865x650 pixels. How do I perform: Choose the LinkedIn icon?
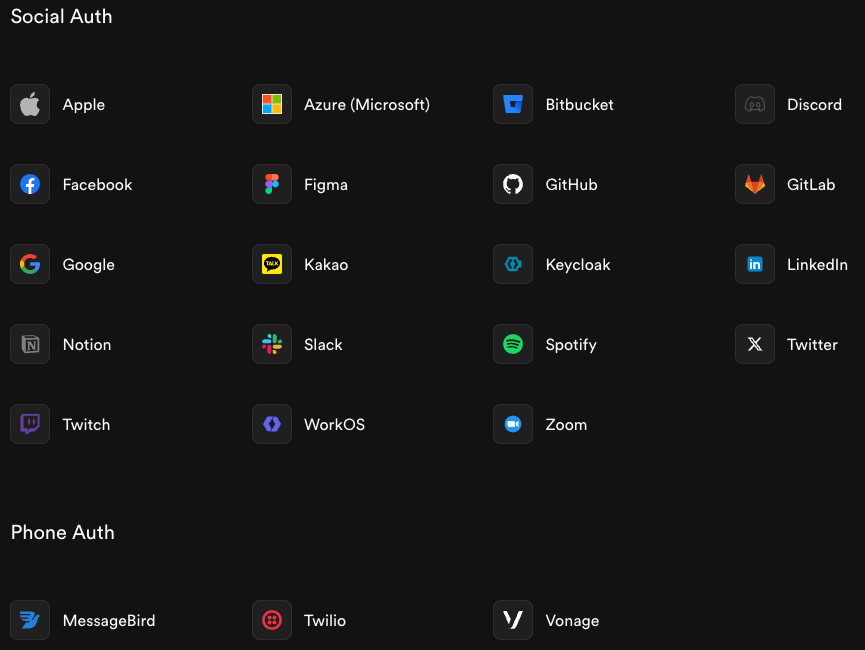(x=755, y=264)
